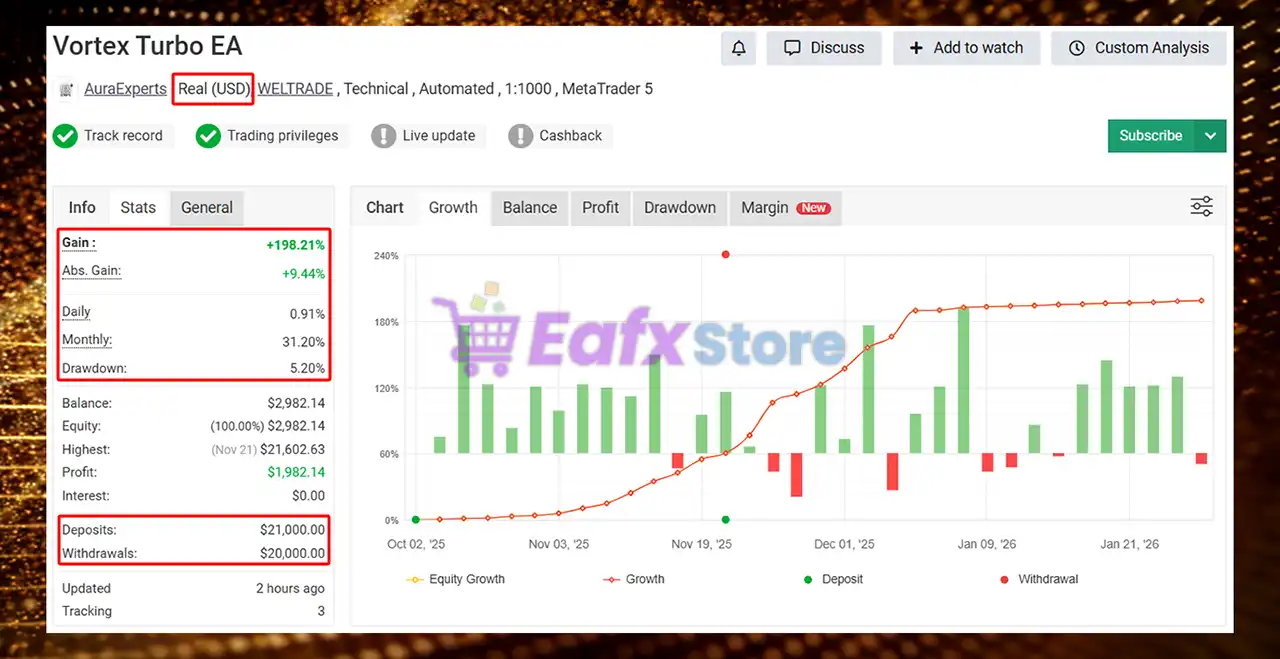Viewport: 1280px width, 659px height.
Task: Open the chart filter sliders icon
Action: click(x=1201, y=204)
